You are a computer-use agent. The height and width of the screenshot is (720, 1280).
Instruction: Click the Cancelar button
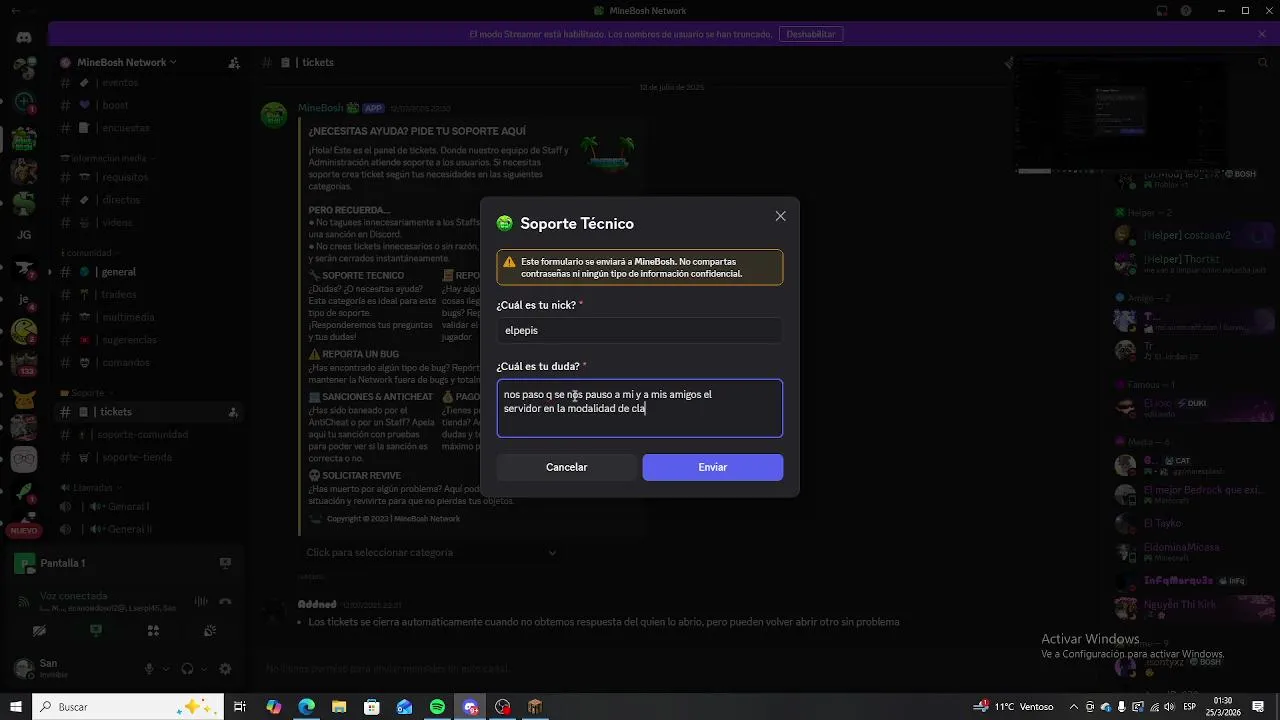click(x=566, y=467)
